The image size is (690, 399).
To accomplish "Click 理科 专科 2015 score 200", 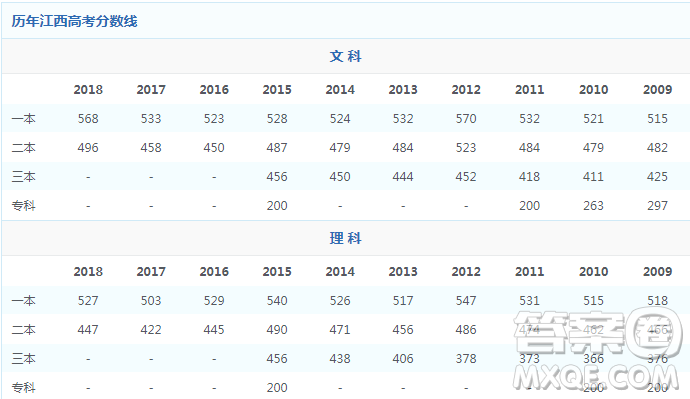I will click(x=277, y=388).
